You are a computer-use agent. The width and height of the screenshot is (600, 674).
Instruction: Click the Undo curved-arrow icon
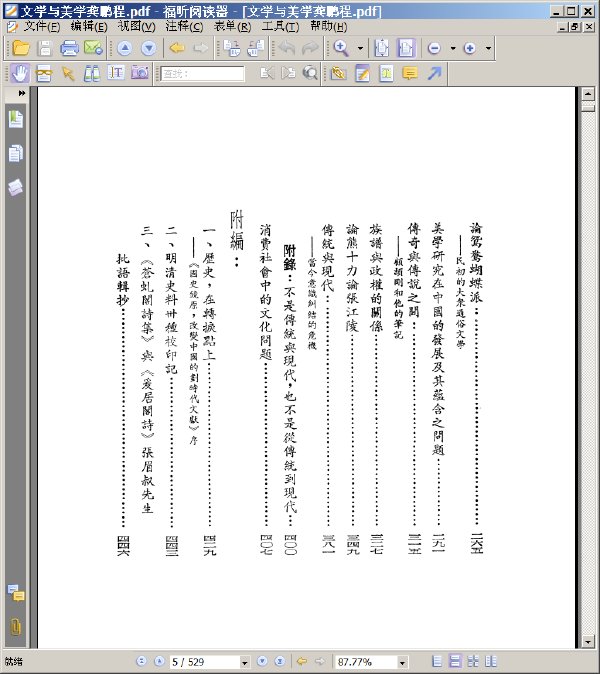pos(287,48)
